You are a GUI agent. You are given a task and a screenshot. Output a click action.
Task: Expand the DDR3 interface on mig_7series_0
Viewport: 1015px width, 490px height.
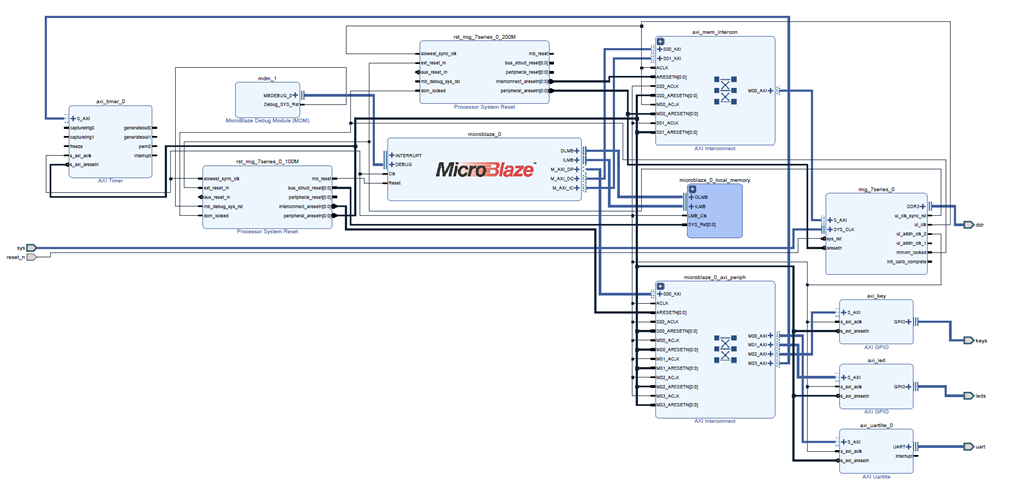[923, 206]
